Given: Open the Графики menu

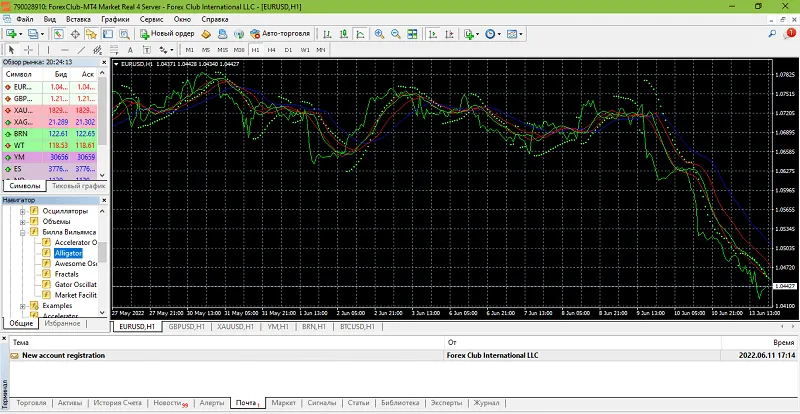Looking at the screenshot, I should click(x=115, y=19).
